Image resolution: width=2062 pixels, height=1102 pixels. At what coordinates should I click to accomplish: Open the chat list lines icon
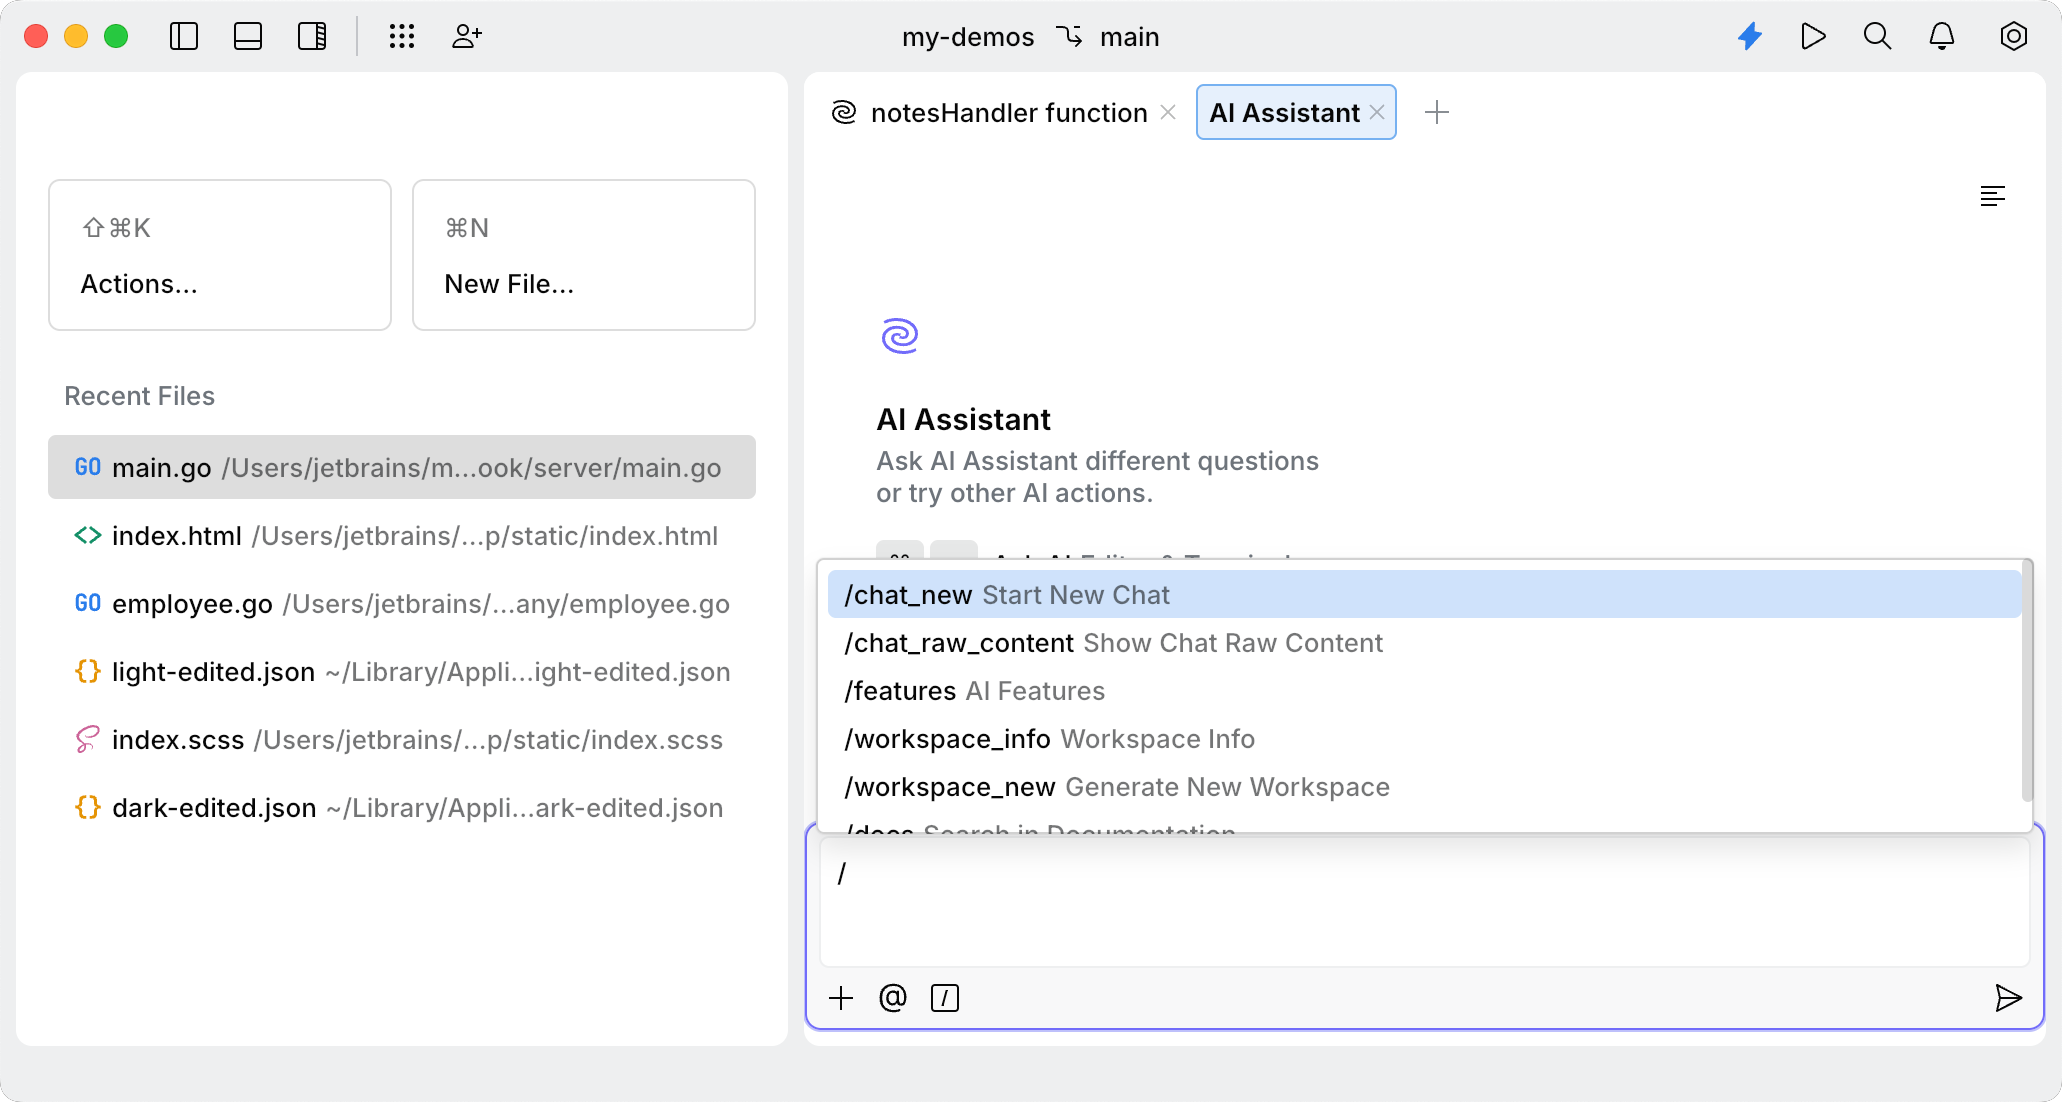tap(1993, 196)
